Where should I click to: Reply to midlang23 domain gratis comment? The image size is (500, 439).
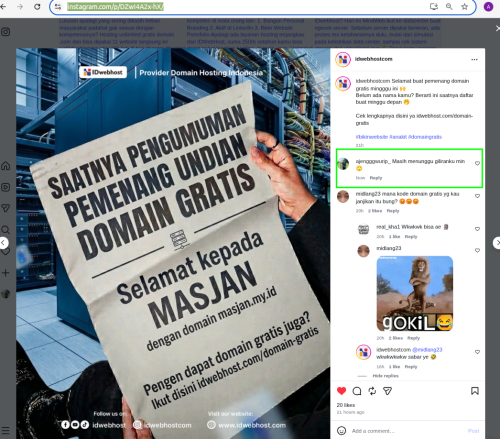pyautogui.click(x=393, y=211)
